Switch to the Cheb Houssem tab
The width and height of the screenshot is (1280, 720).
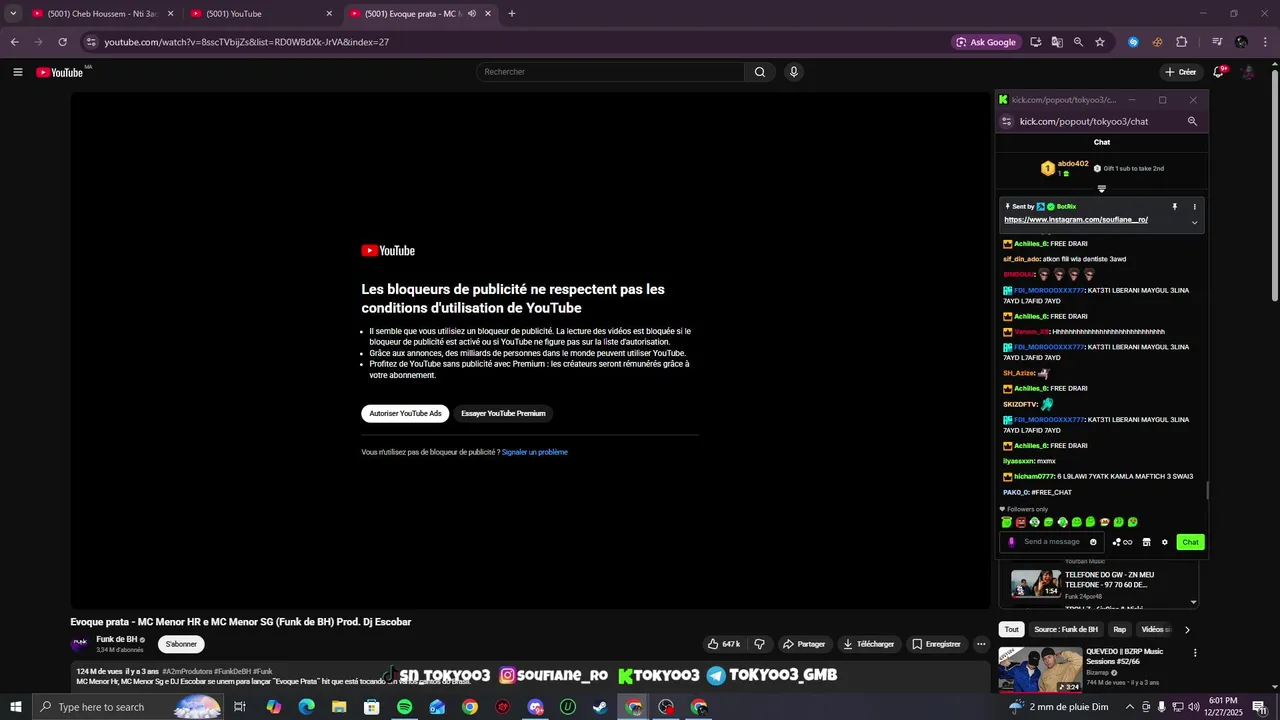[102, 14]
